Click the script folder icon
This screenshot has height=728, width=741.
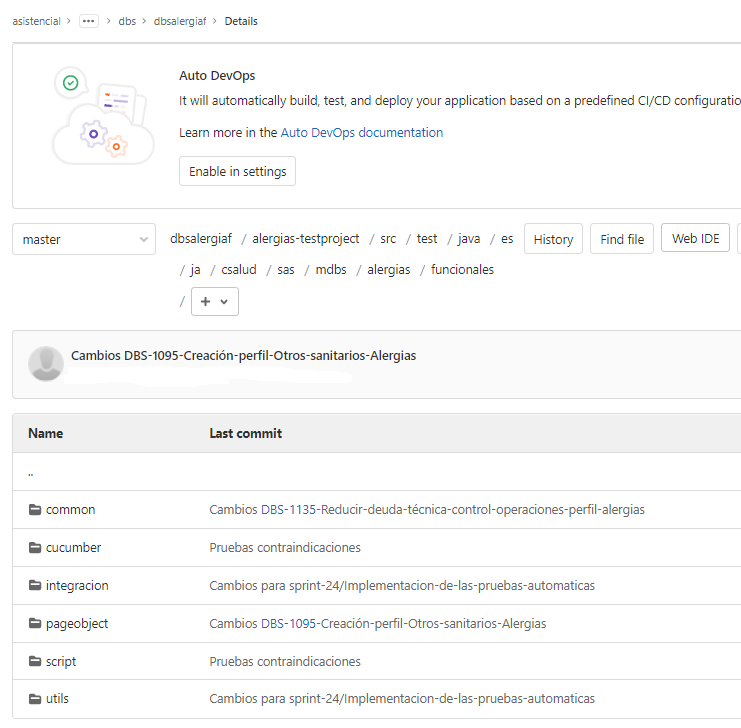click(x=35, y=661)
